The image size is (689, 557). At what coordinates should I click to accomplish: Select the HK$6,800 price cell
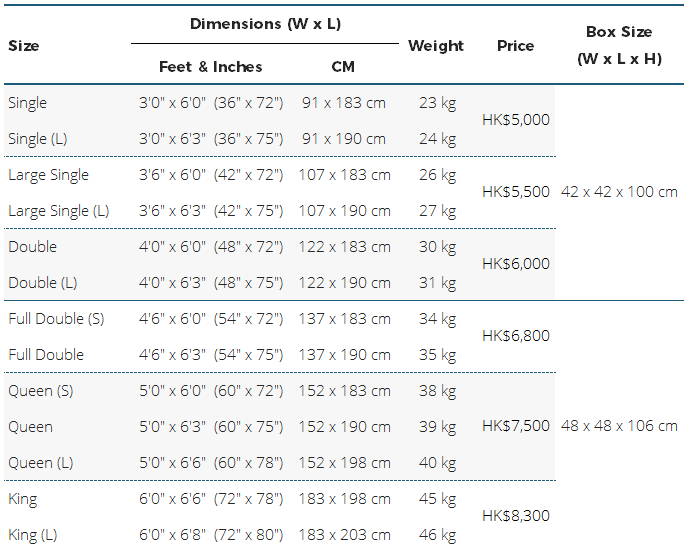coord(516,336)
